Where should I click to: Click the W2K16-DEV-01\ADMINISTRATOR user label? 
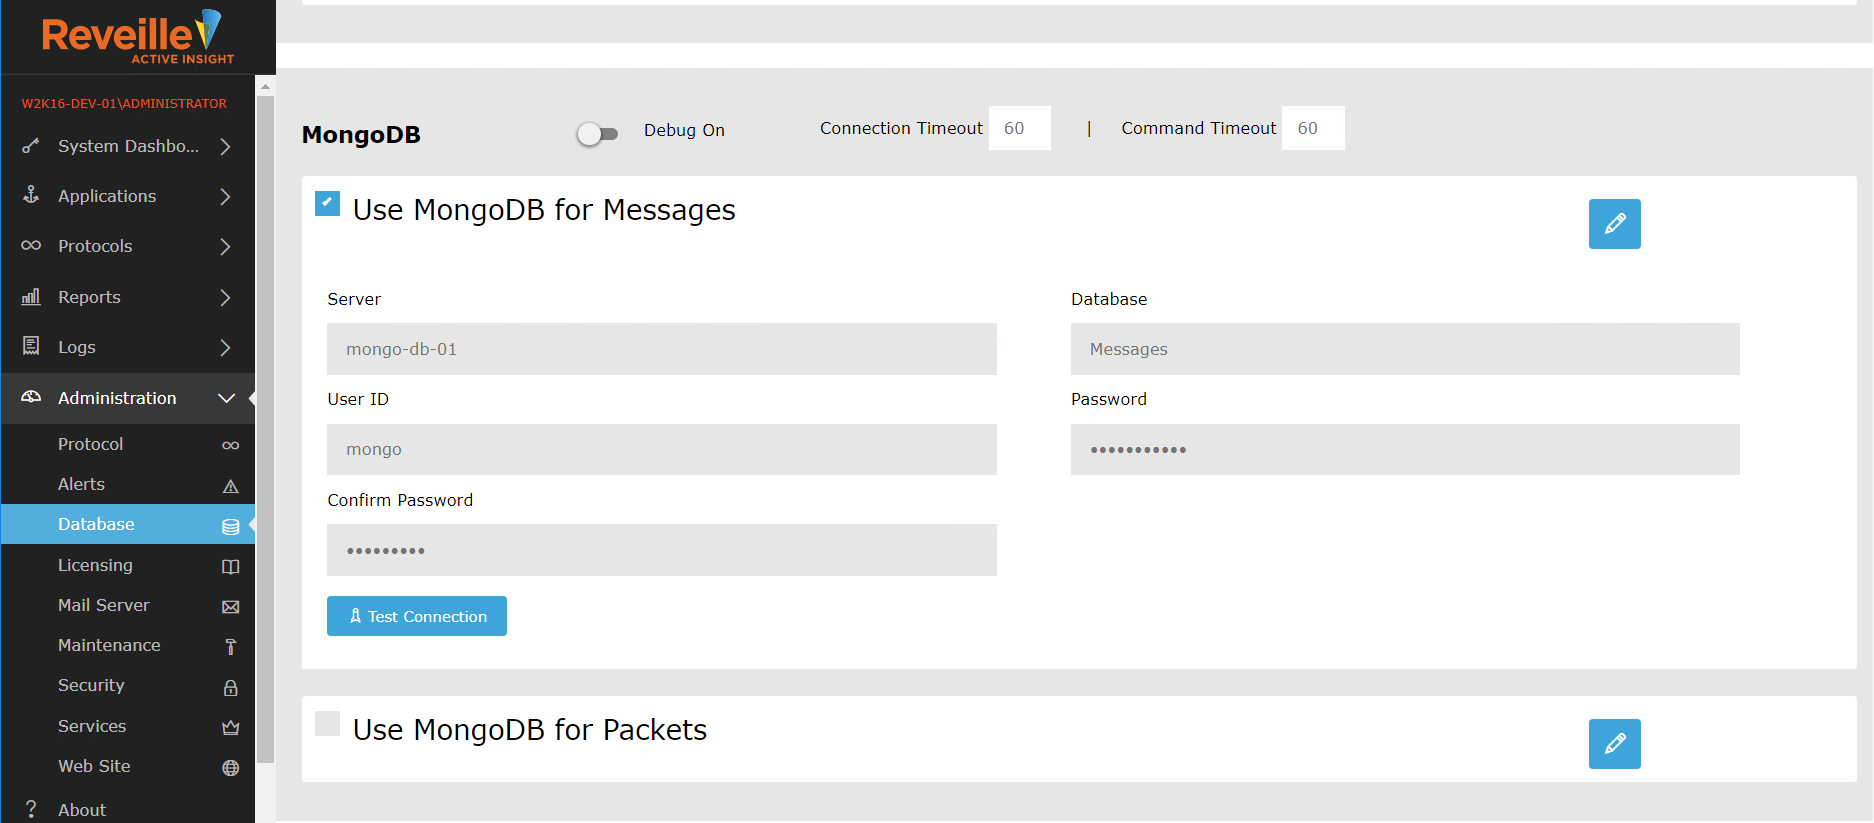pos(124,103)
